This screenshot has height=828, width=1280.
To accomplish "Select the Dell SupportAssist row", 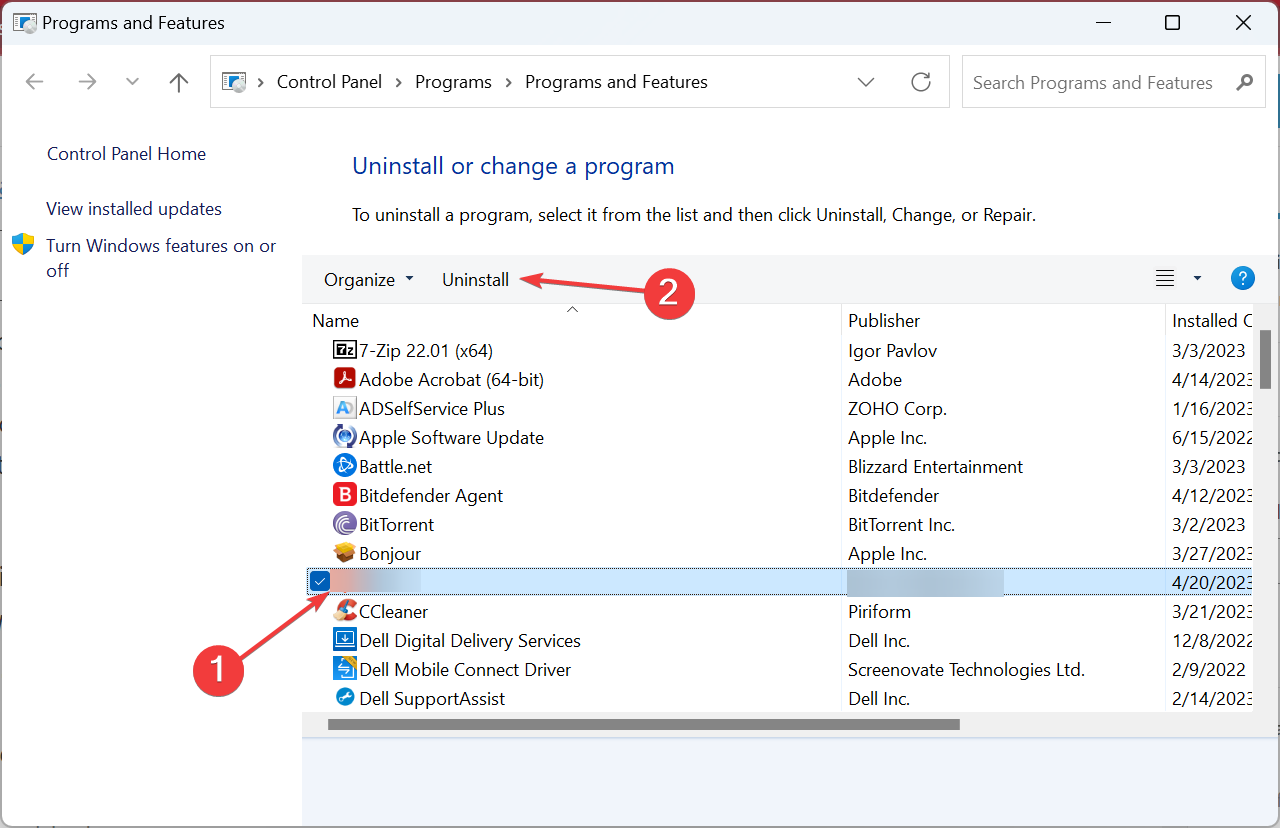I will pyautogui.click(x=780, y=698).
